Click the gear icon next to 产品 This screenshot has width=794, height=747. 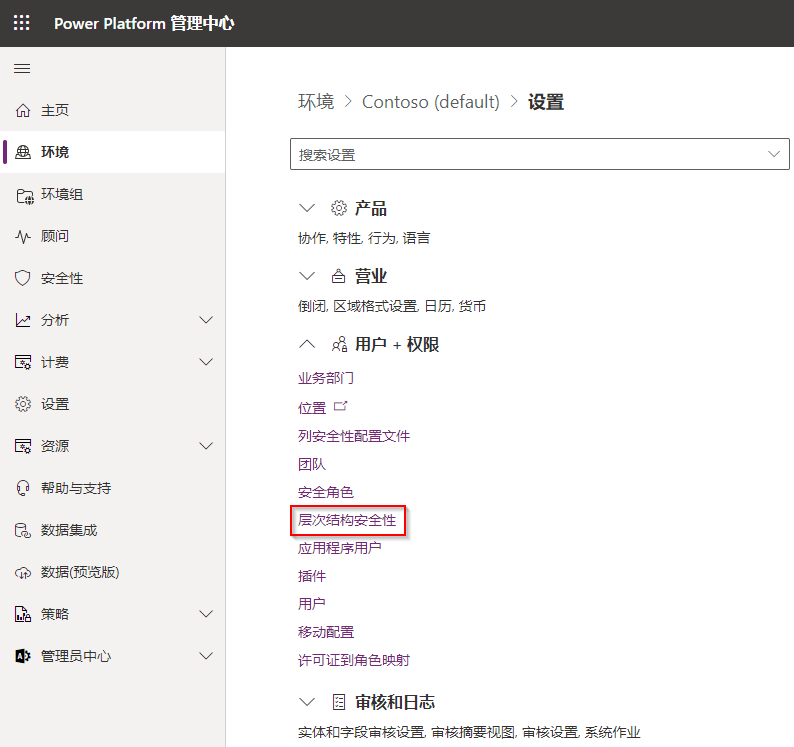pos(339,208)
